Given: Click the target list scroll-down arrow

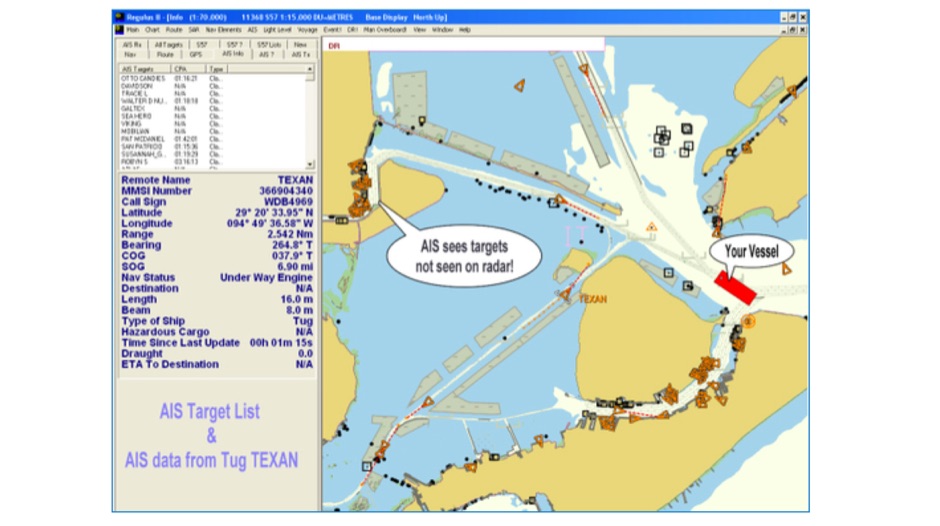Looking at the screenshot, I should pyautogui.click(x=310, y=164).
